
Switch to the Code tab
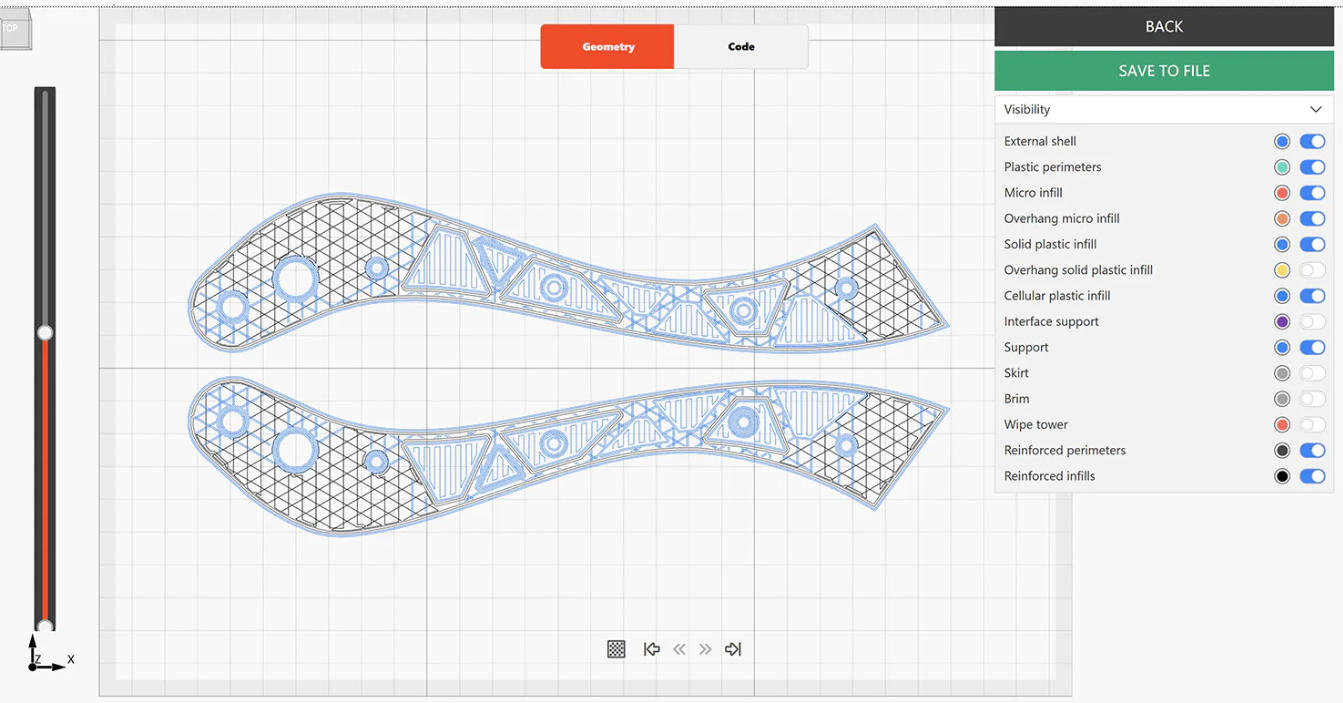741,46
